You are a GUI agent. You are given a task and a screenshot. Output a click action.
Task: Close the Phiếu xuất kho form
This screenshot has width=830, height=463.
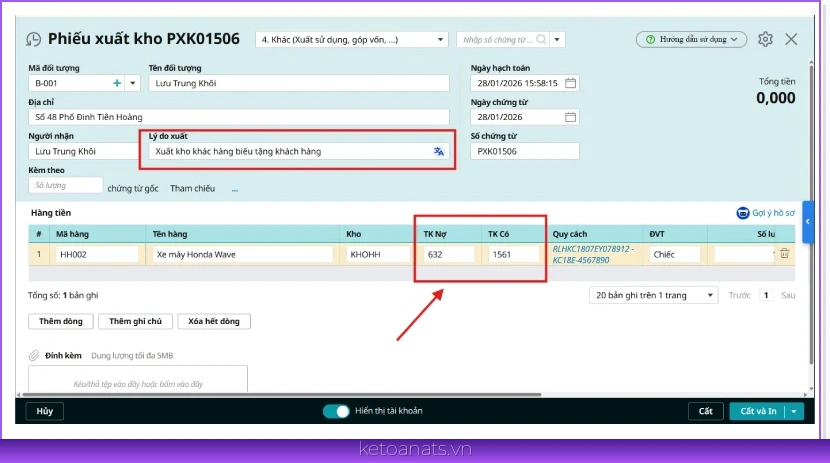pyautogui.click(x=791, y=39)
